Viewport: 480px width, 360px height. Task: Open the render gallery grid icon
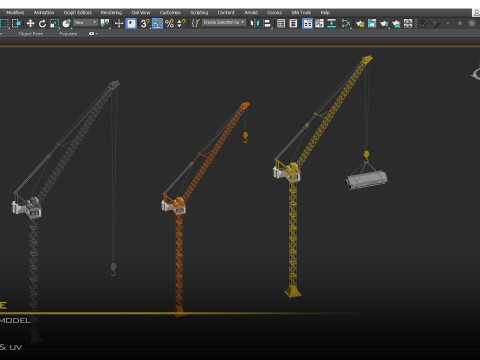[x=408, y=23]
